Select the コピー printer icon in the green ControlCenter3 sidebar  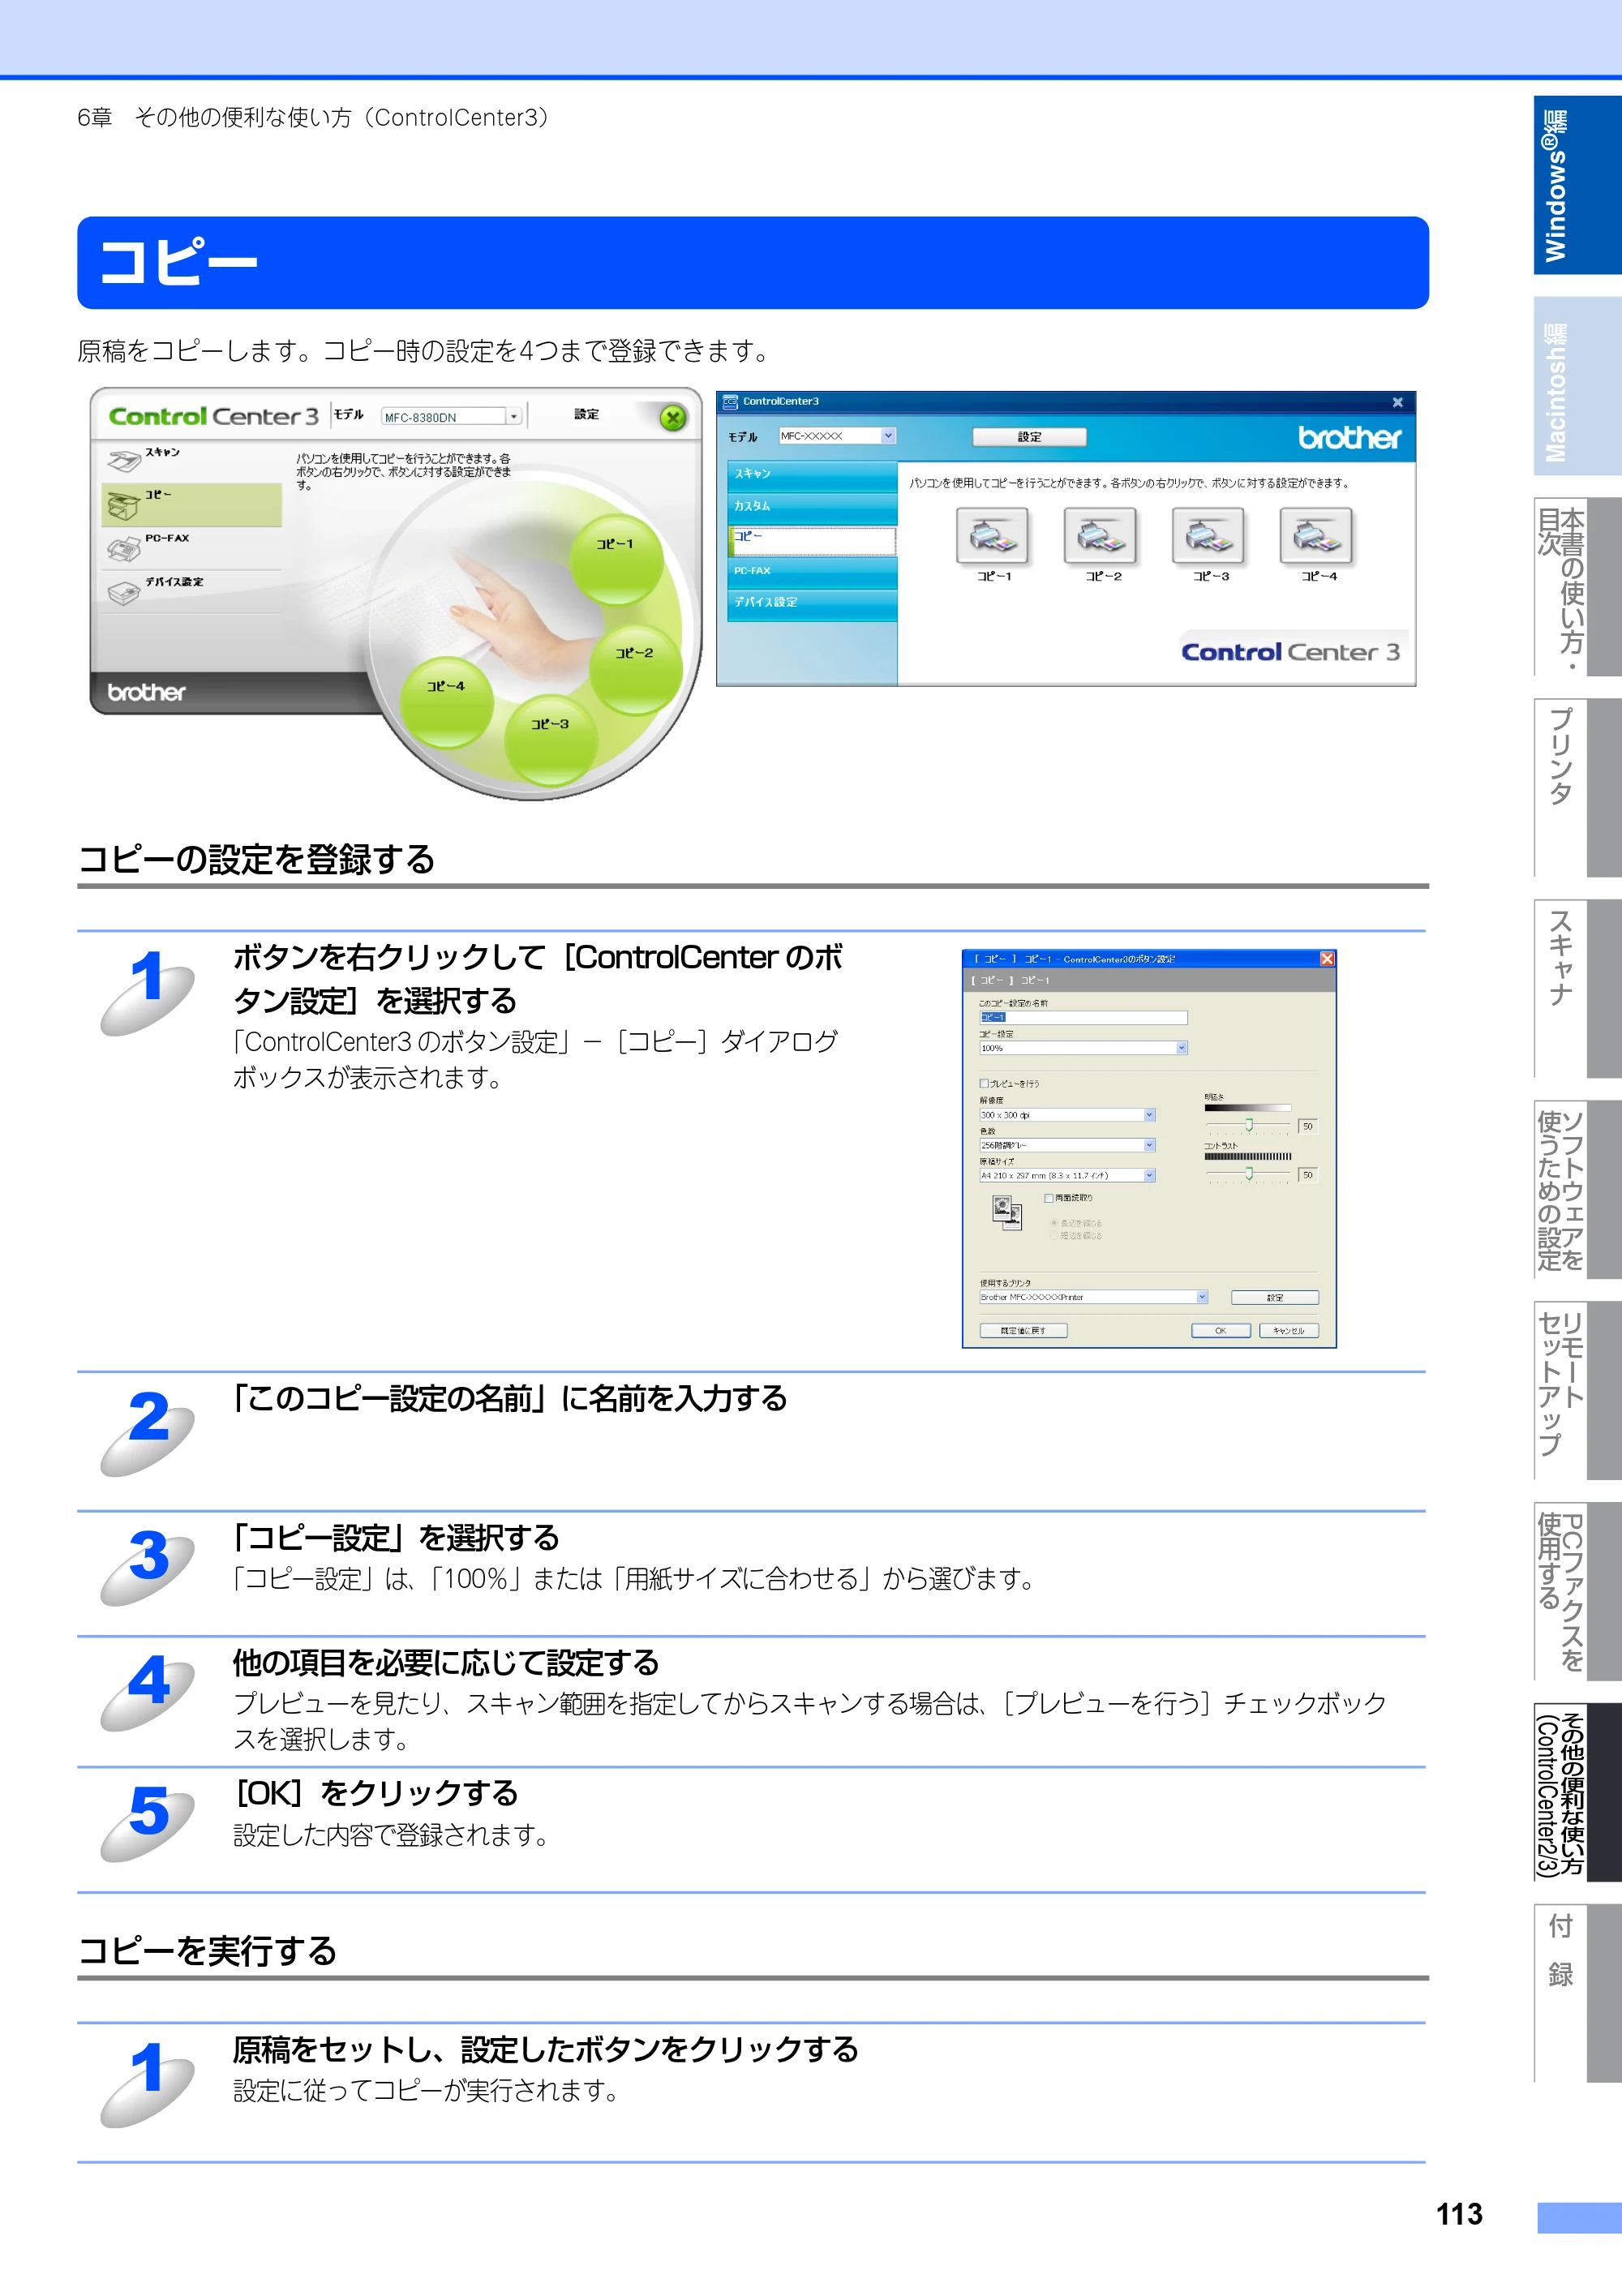click(123, 506)
